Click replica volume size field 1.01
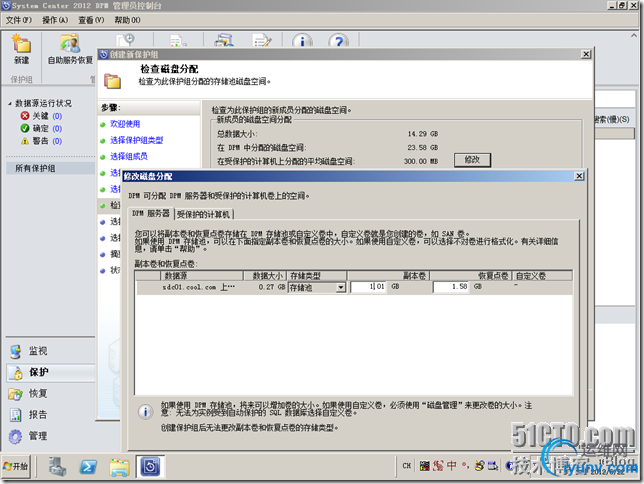This screenshot has height=484, width=644. (369, 287)
